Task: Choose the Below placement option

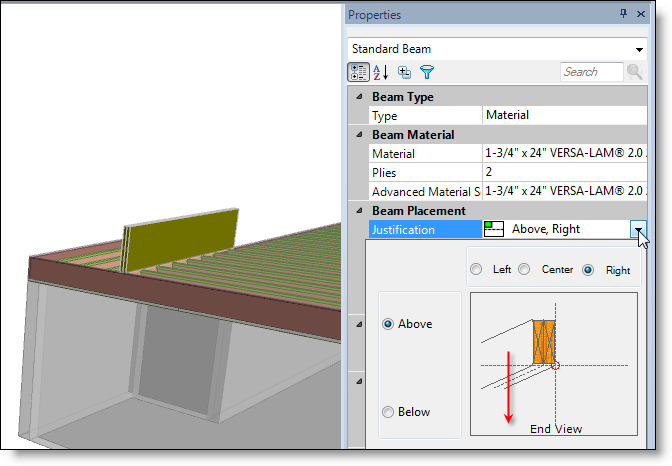Action: pyautogui.click(x=388, y=412)
